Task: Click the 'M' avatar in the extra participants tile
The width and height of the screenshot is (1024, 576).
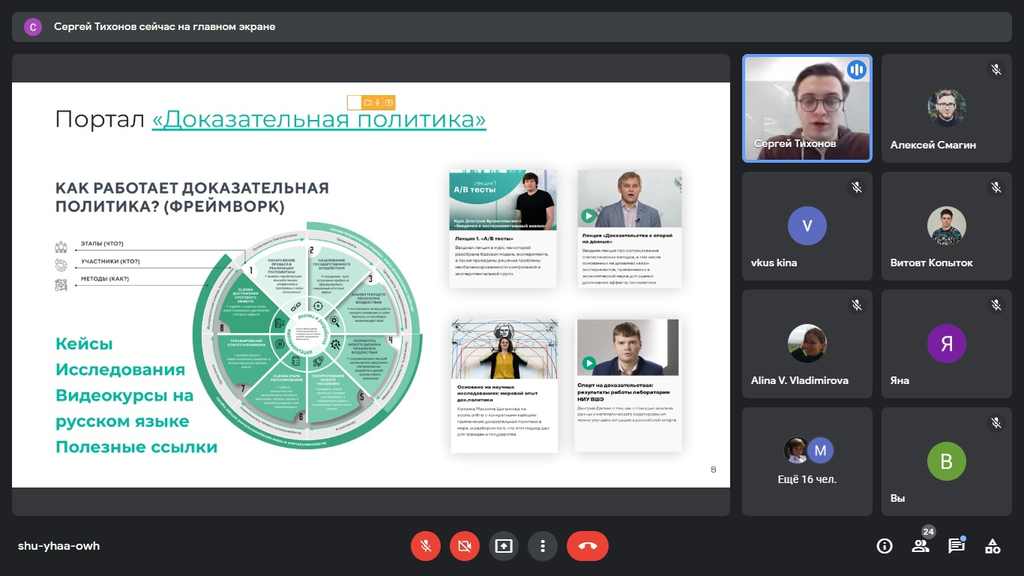Action: click(820, 451)
